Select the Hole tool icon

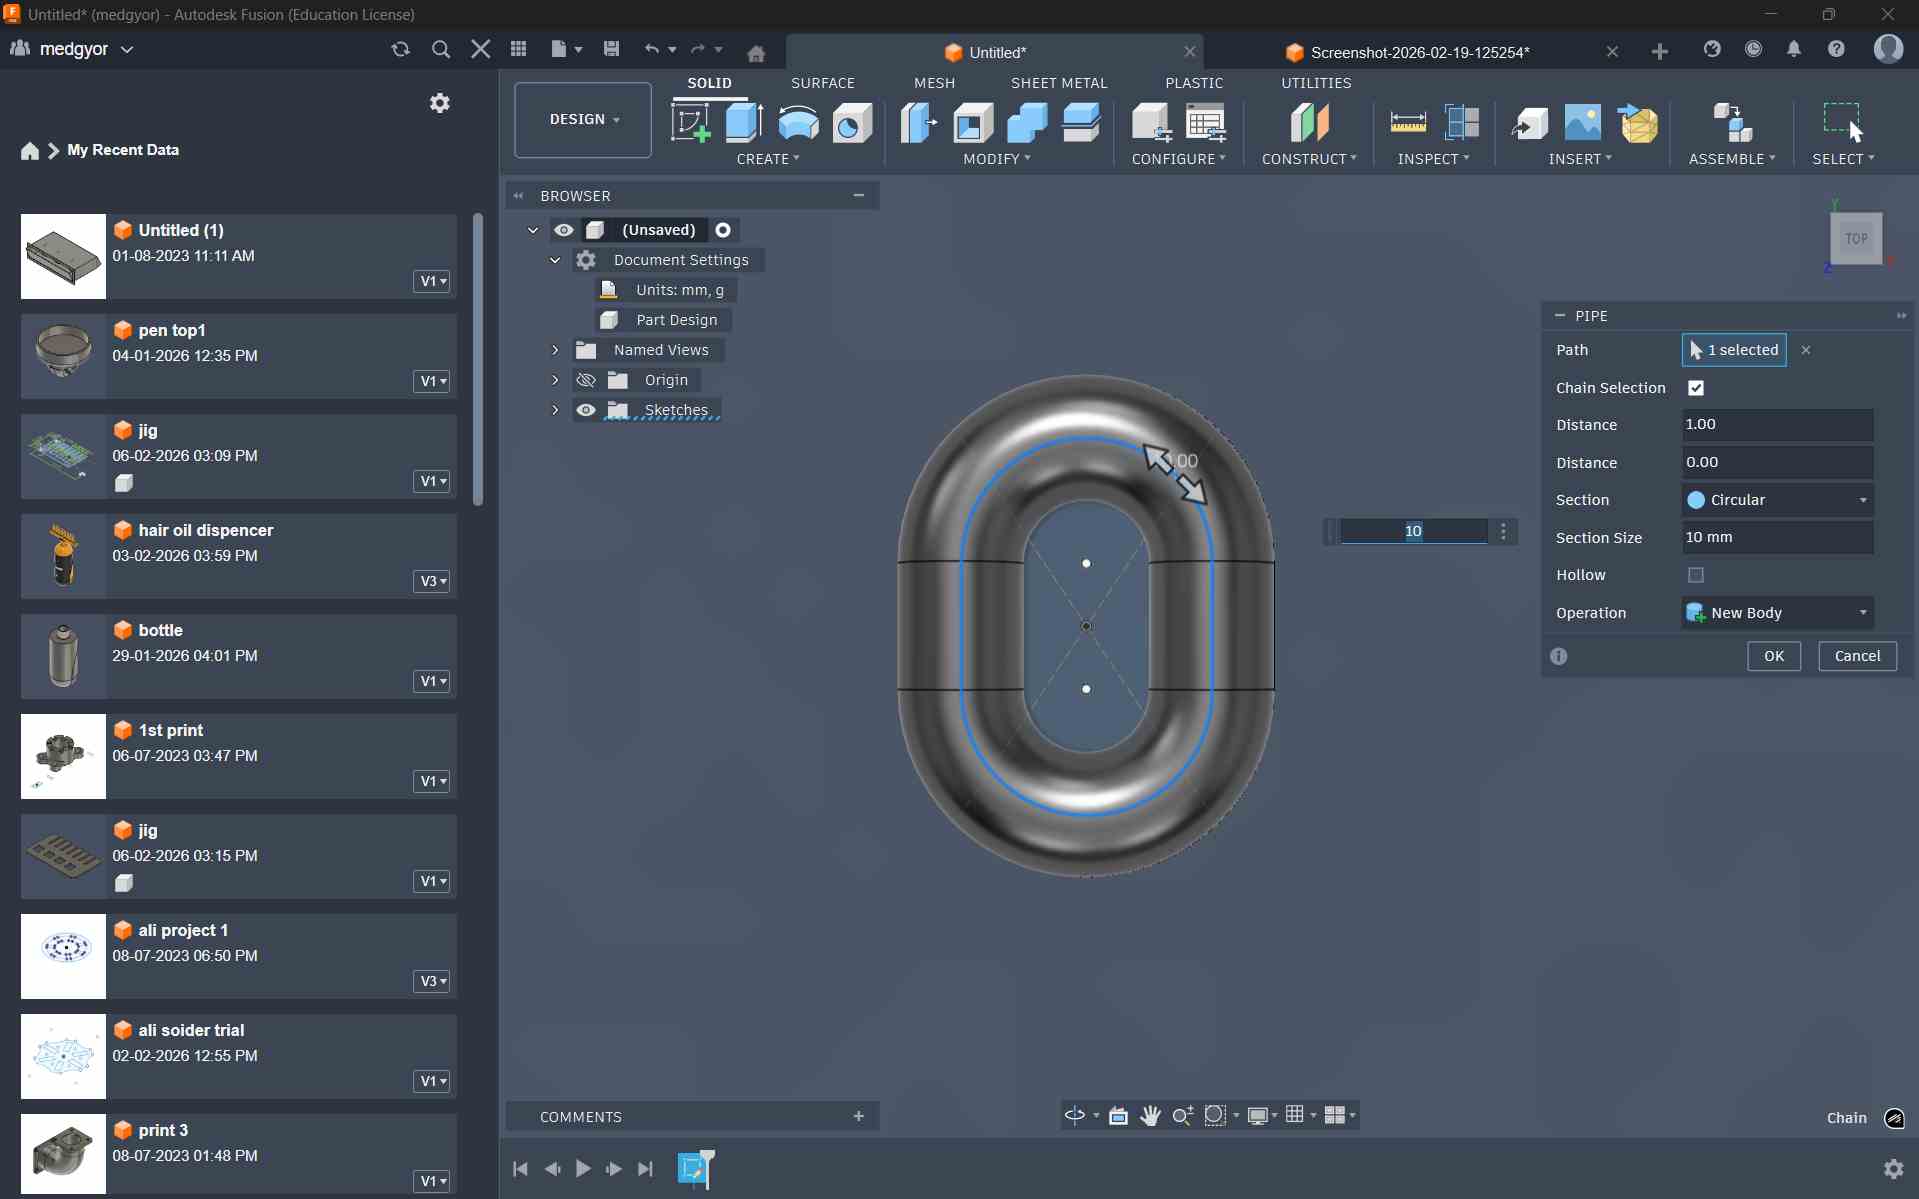coord(852,123)
